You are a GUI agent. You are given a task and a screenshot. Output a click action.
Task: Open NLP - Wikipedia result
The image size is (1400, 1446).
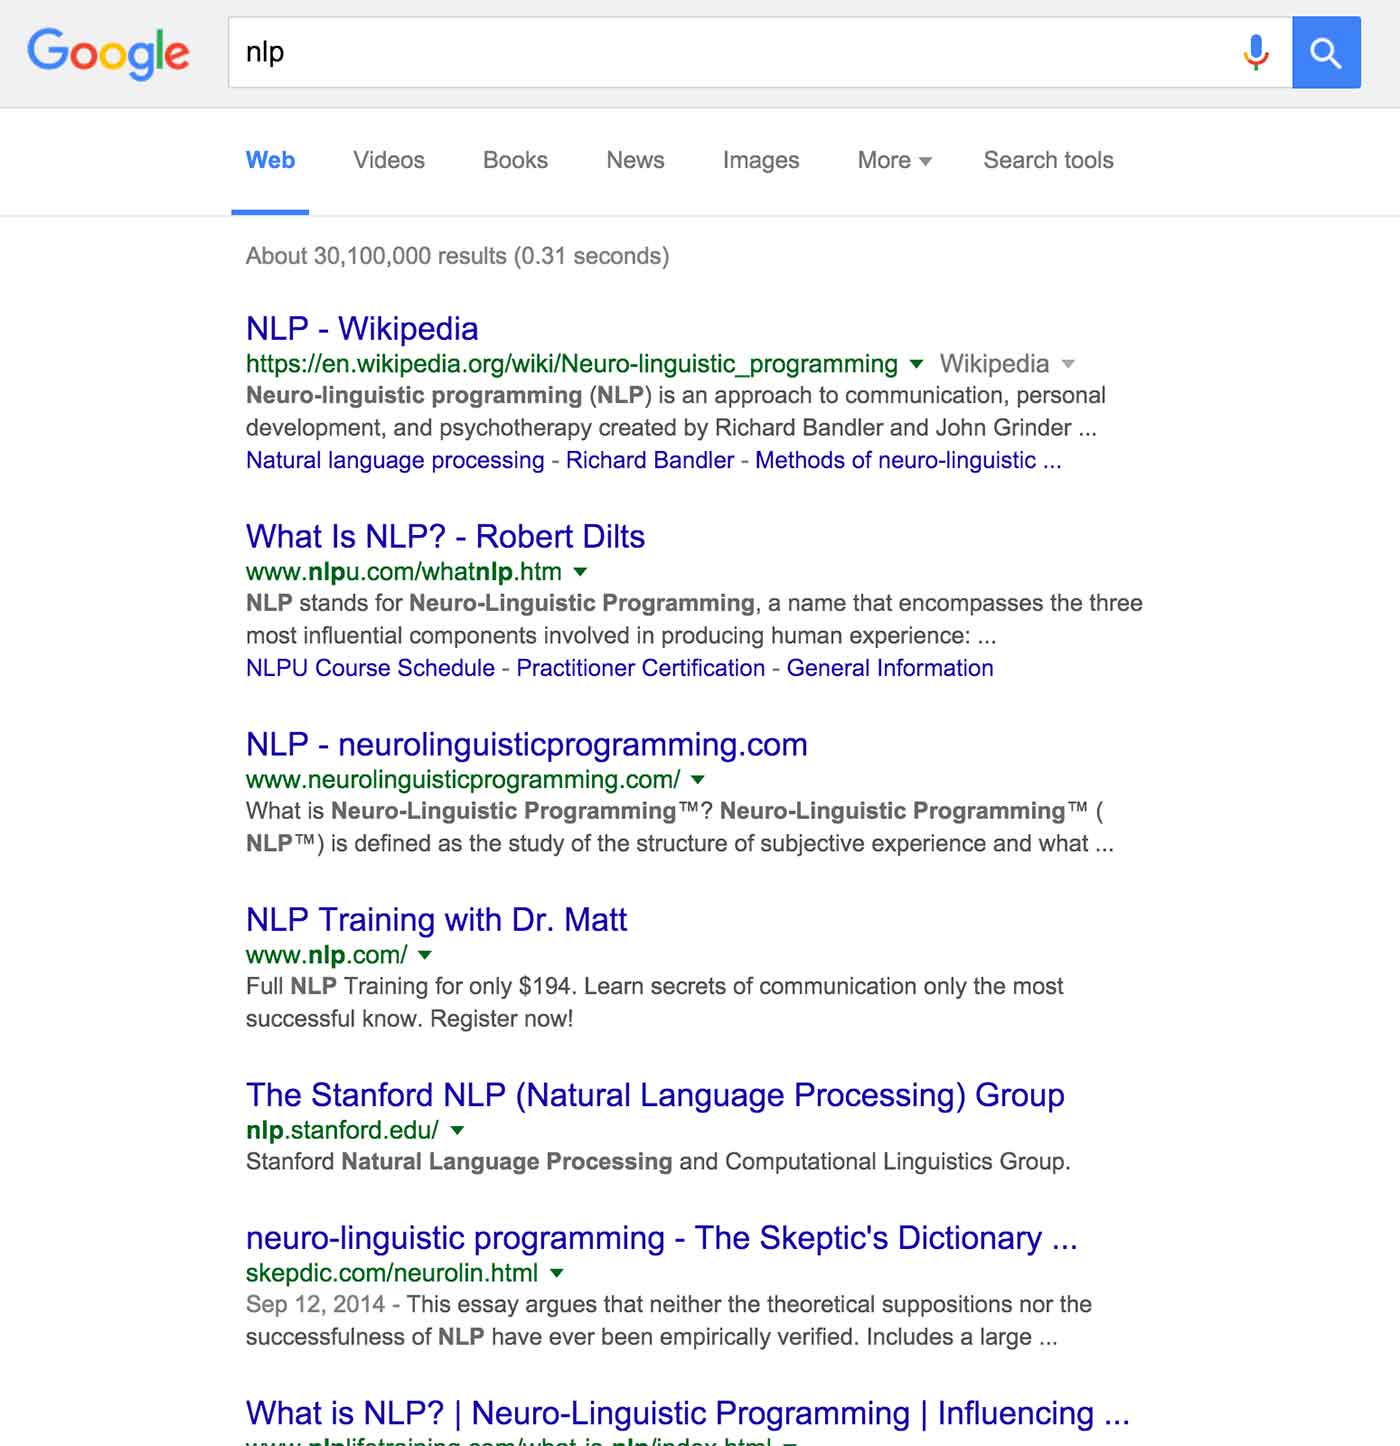coord(362,328)
